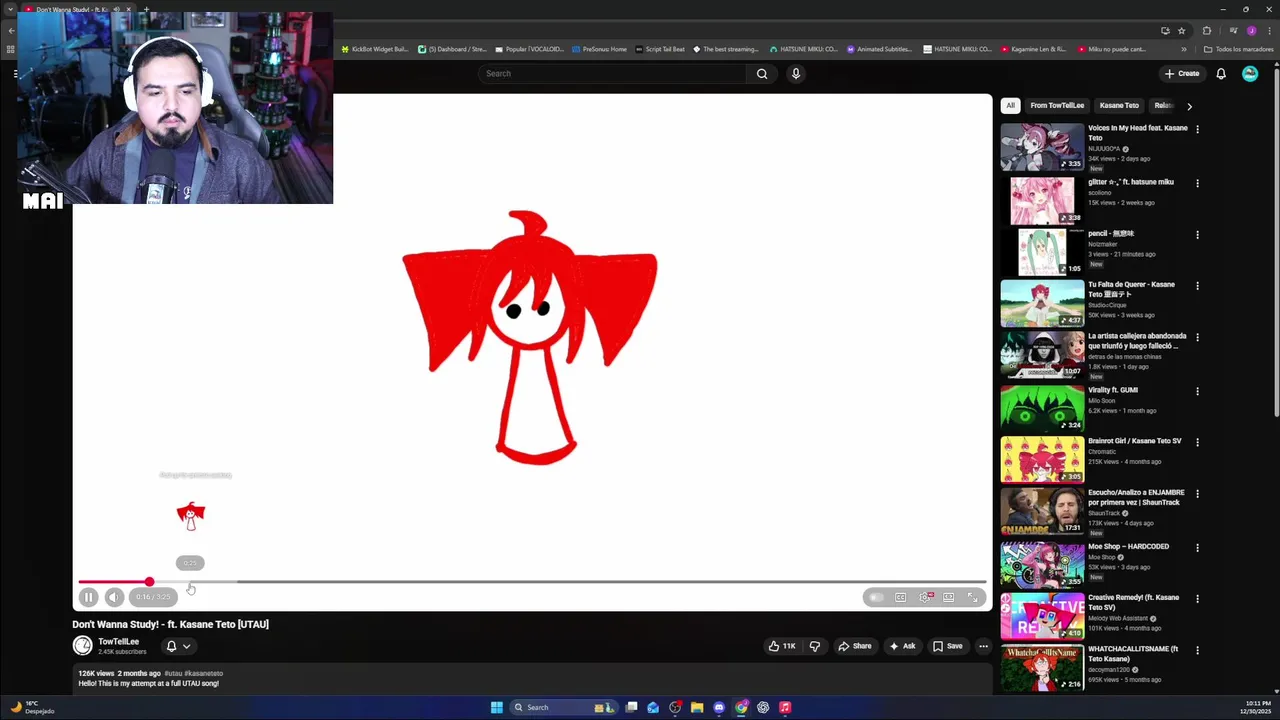Pause the video with the pause button
The height and width of the screenshot is (720, 1280).
click(x=88, y=597)
